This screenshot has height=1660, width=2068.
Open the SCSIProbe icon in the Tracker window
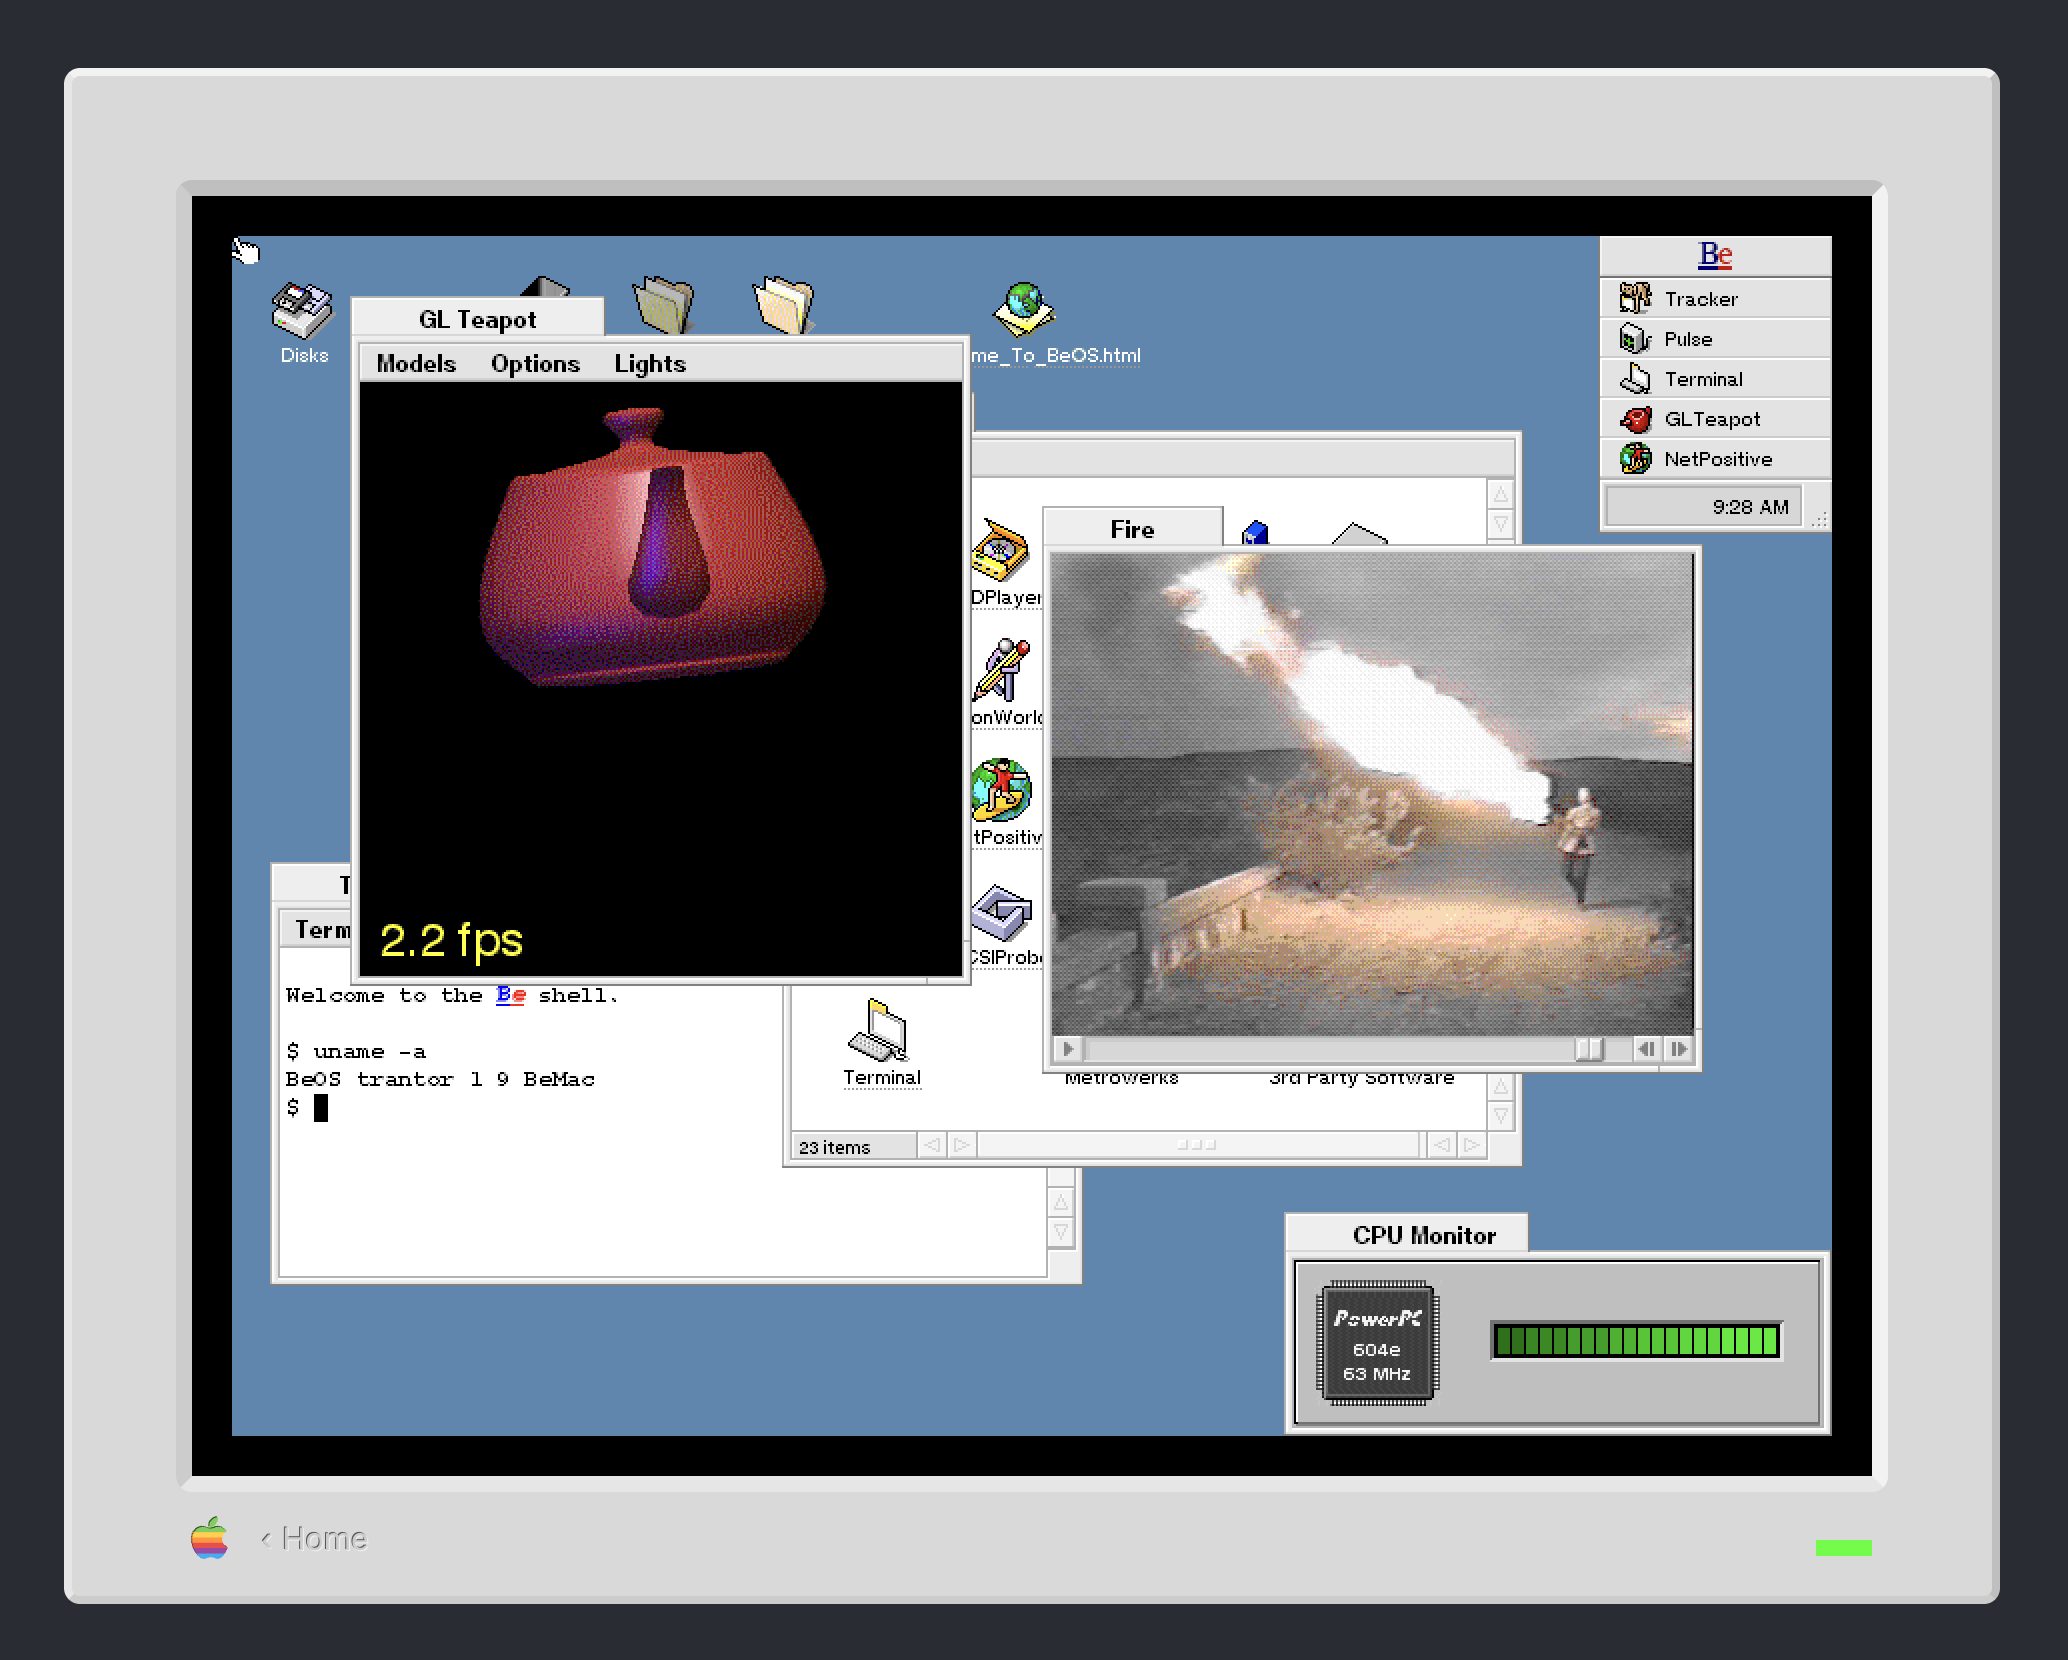pos(1001,912)
